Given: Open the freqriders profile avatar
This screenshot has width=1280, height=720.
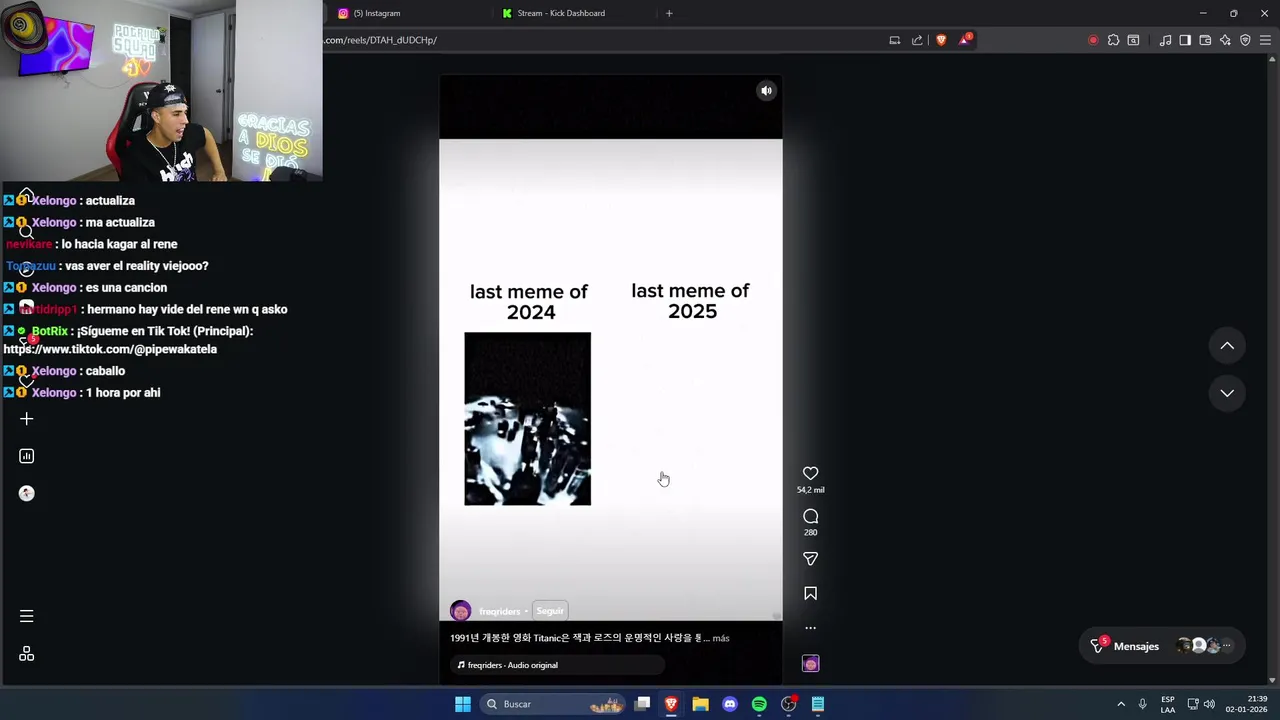Looking at the screenshot, I should click(460, 611).
